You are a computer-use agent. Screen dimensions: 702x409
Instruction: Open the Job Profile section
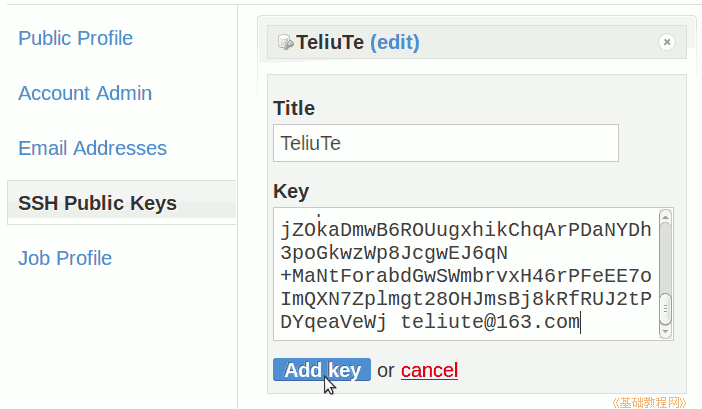coord(65,258)
